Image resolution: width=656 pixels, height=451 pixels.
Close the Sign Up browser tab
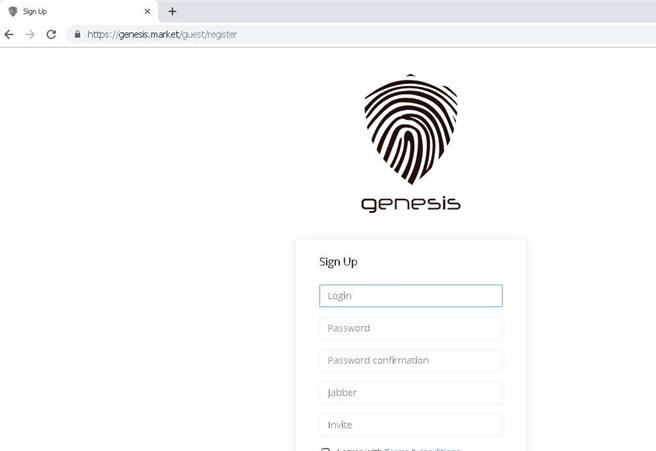click(147, 11)
